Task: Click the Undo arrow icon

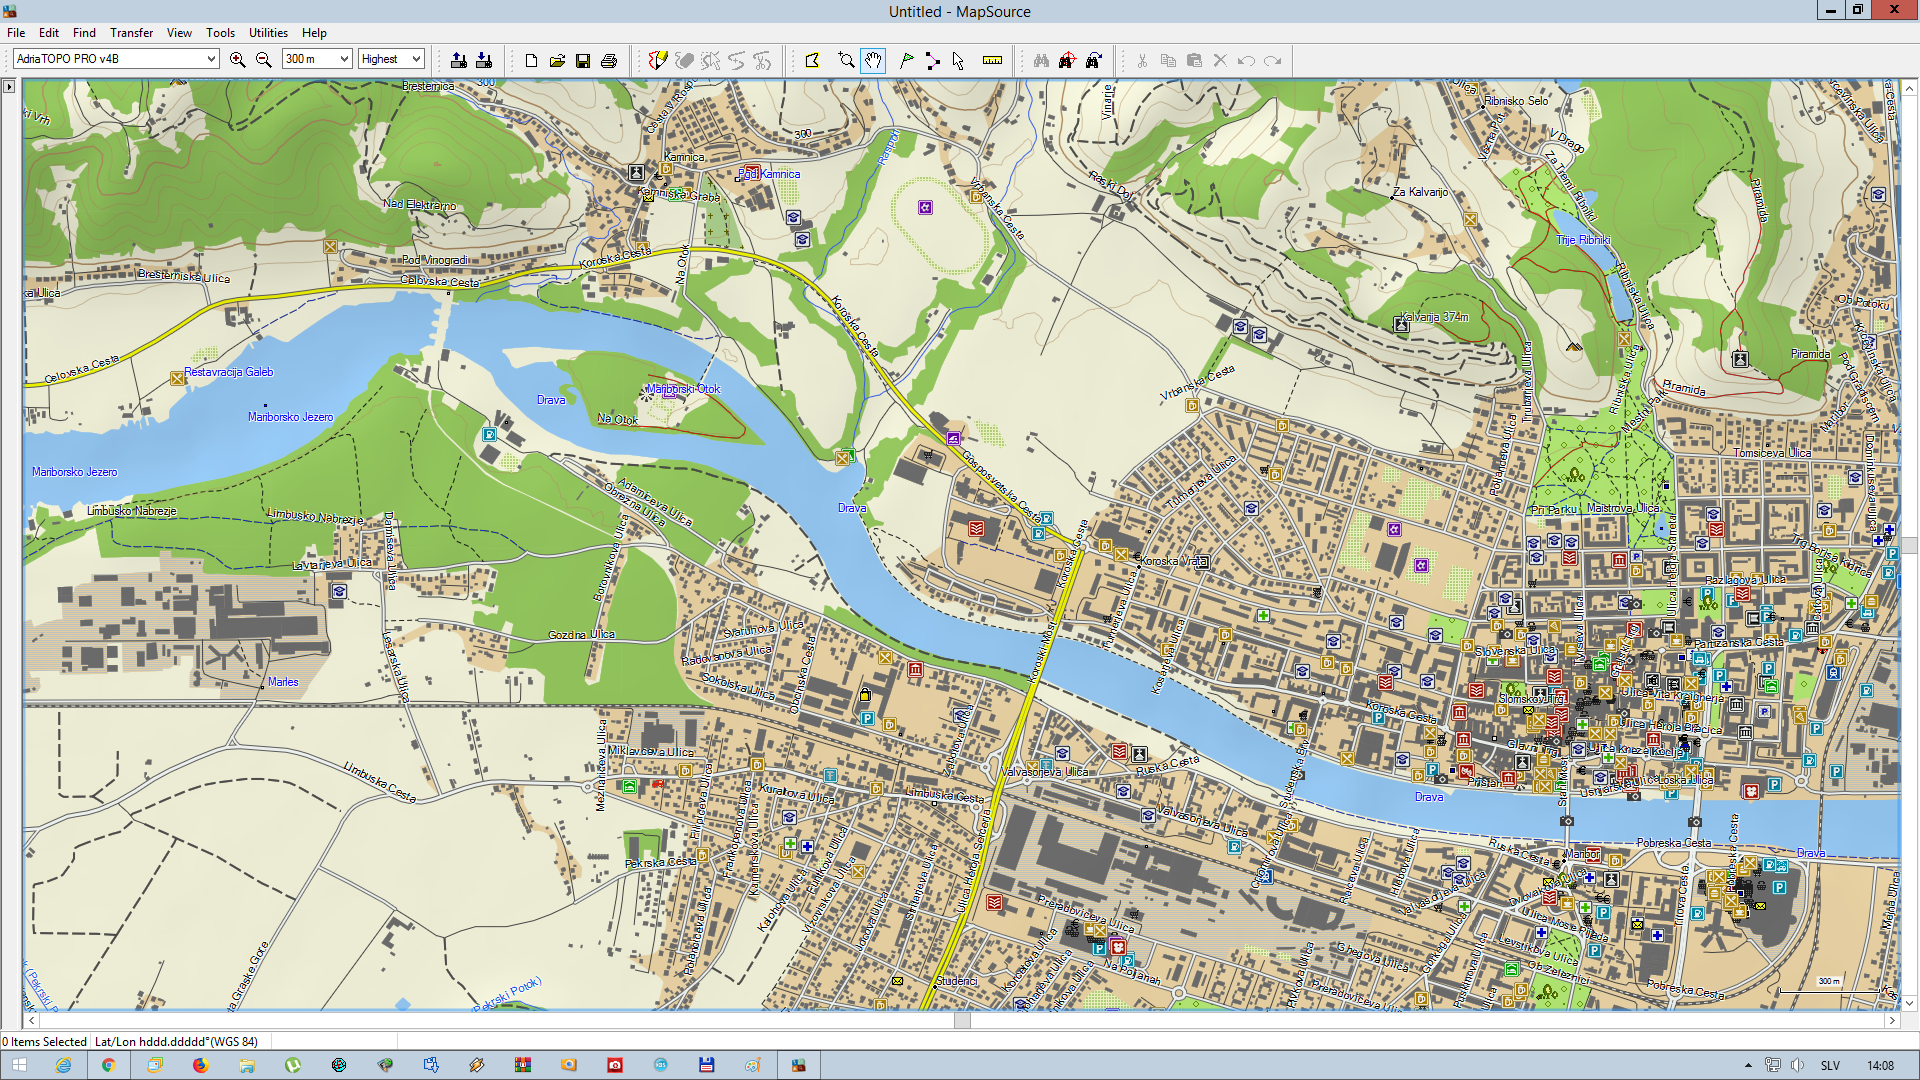Action: coord(1246,60)
